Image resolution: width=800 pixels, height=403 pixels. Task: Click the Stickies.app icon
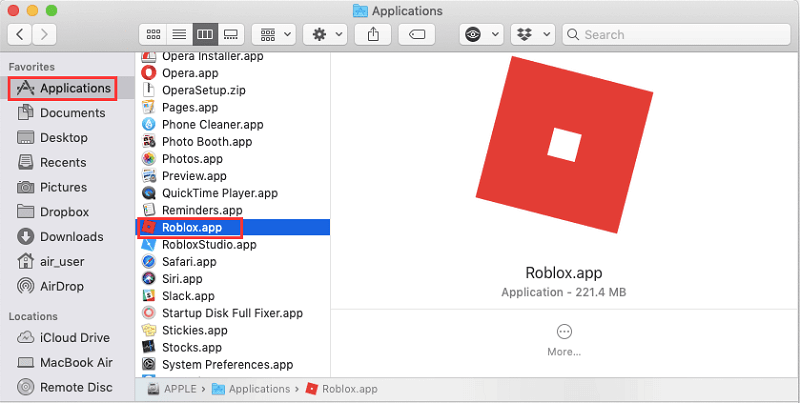coord(148,330)
